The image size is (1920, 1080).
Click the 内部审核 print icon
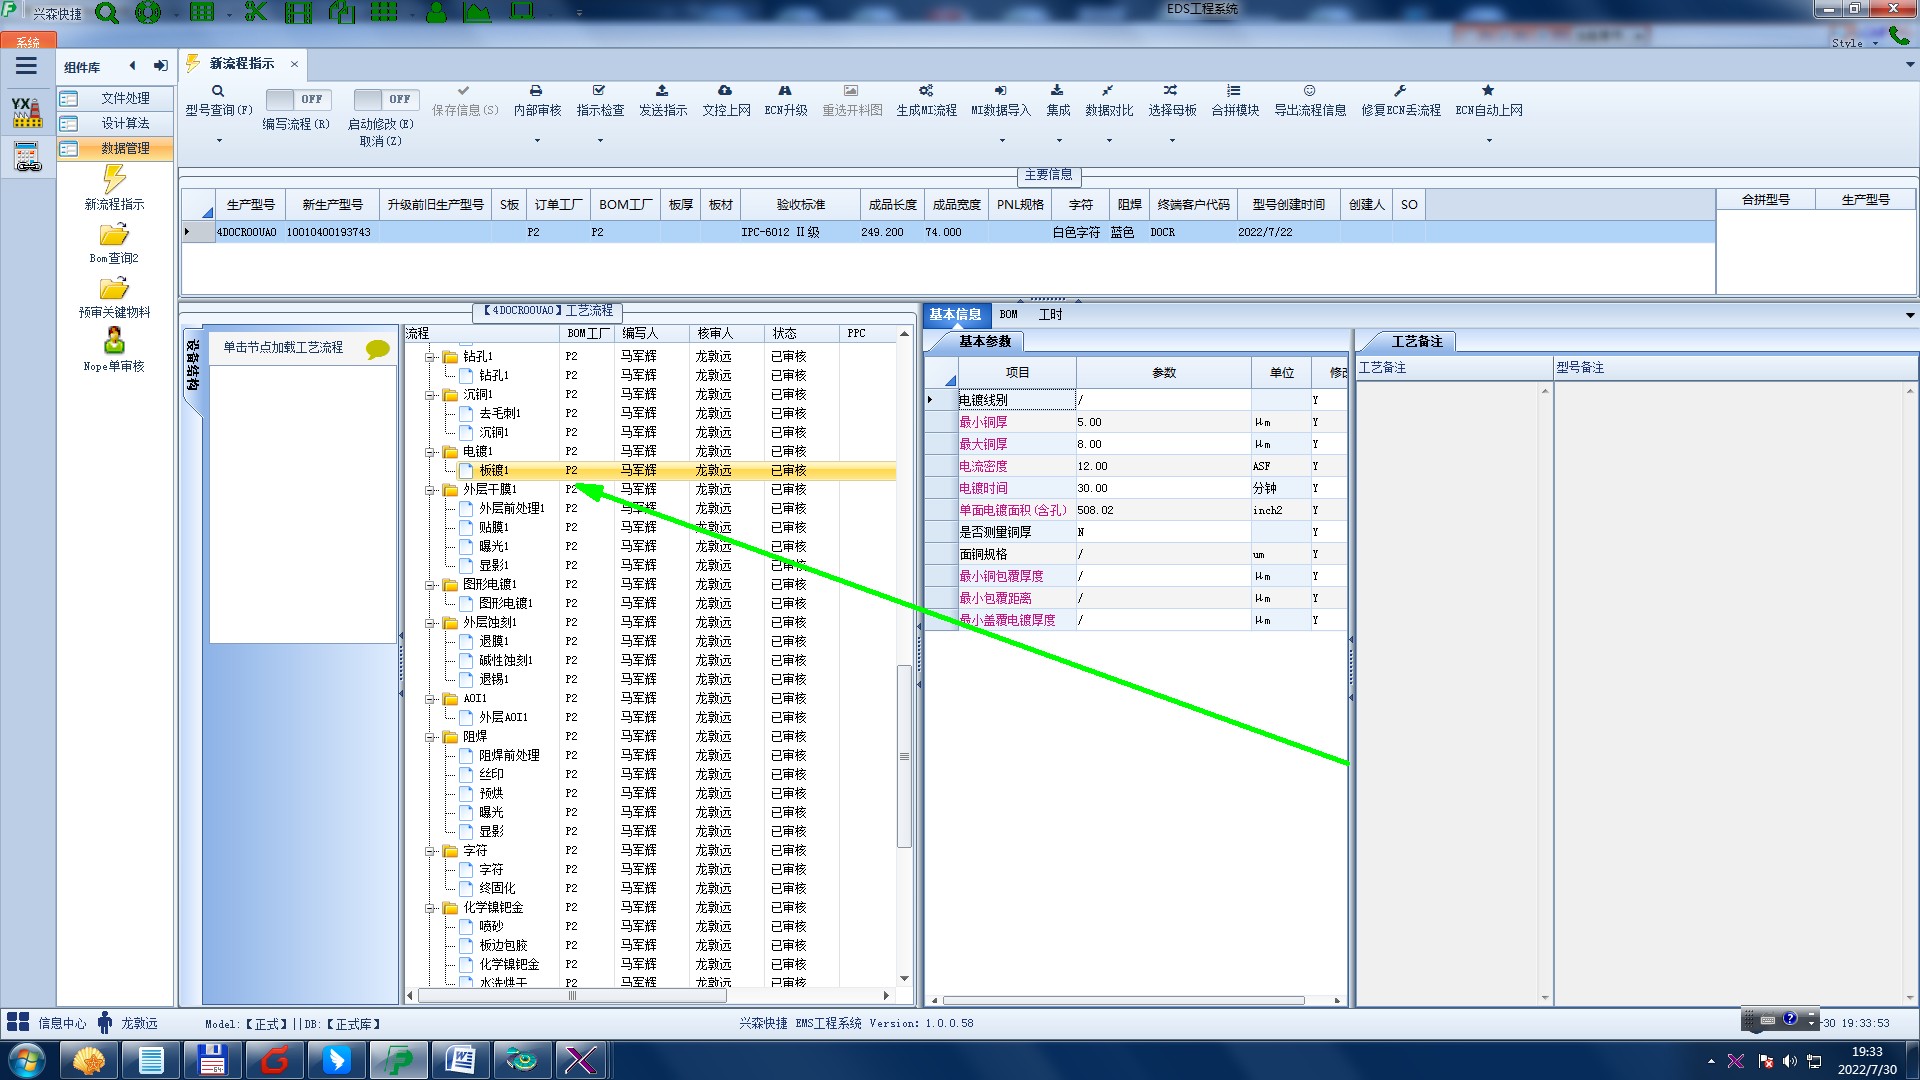536,91
